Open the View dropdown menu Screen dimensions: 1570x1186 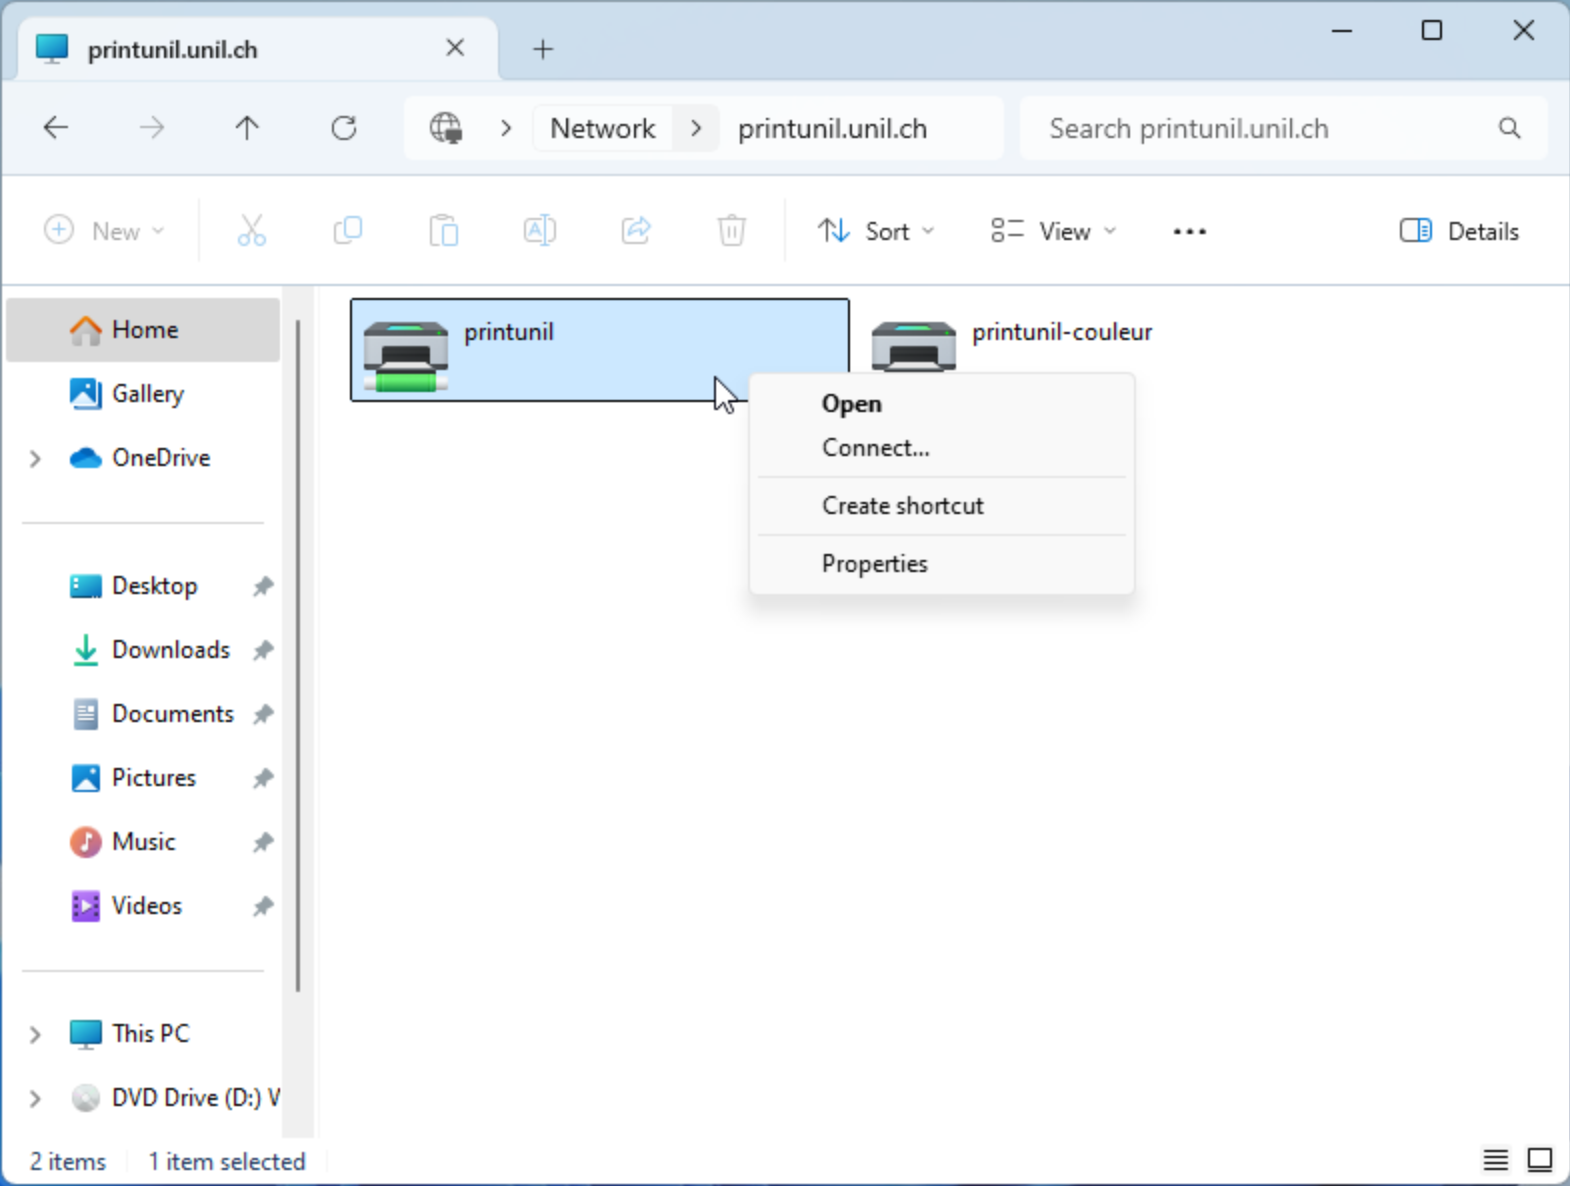1053,232
